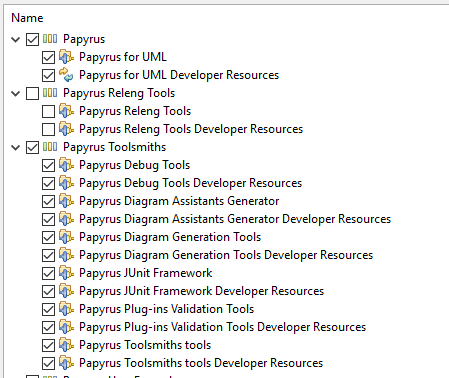Collapse the Papyrus Releng Tools category
The image size is (449, 378).
point(16,94)
